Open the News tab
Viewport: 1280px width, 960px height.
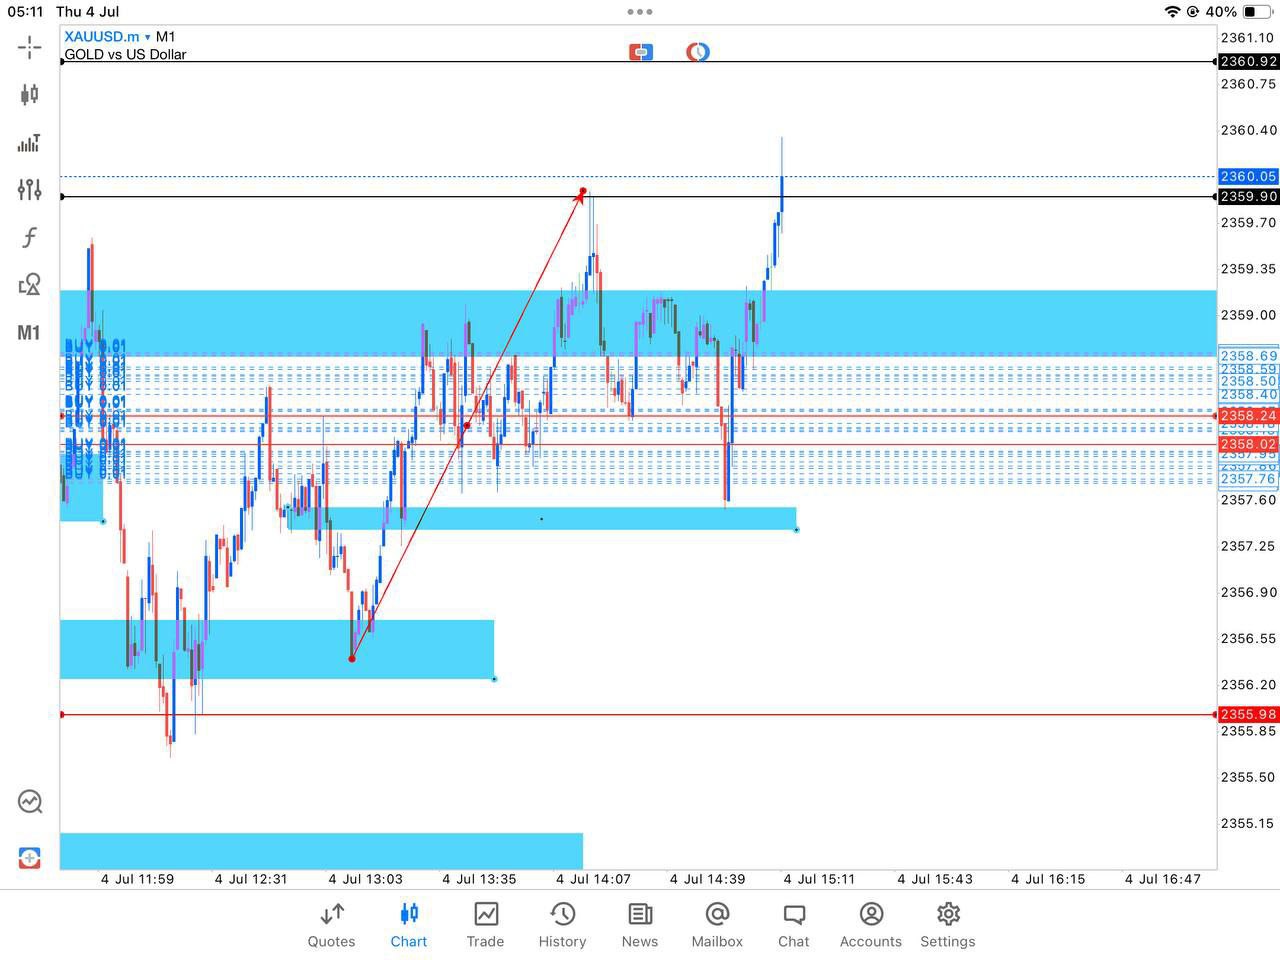tap(640, 924)
